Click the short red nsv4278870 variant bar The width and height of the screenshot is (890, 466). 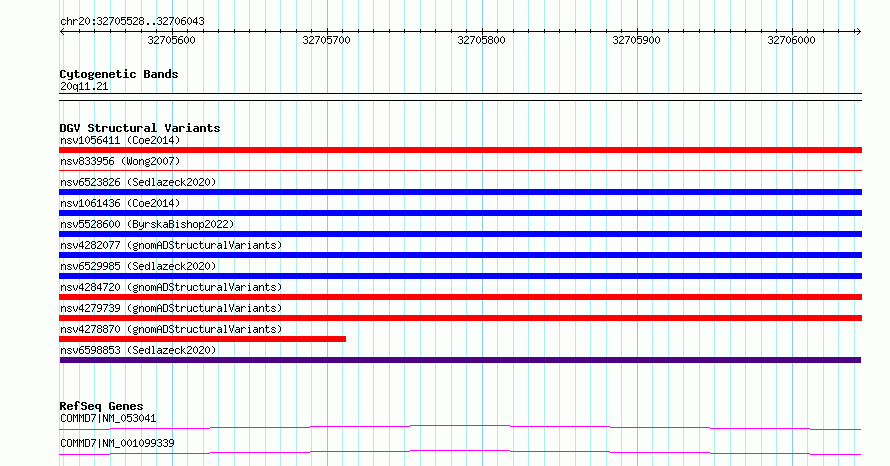tap(203, 339)
